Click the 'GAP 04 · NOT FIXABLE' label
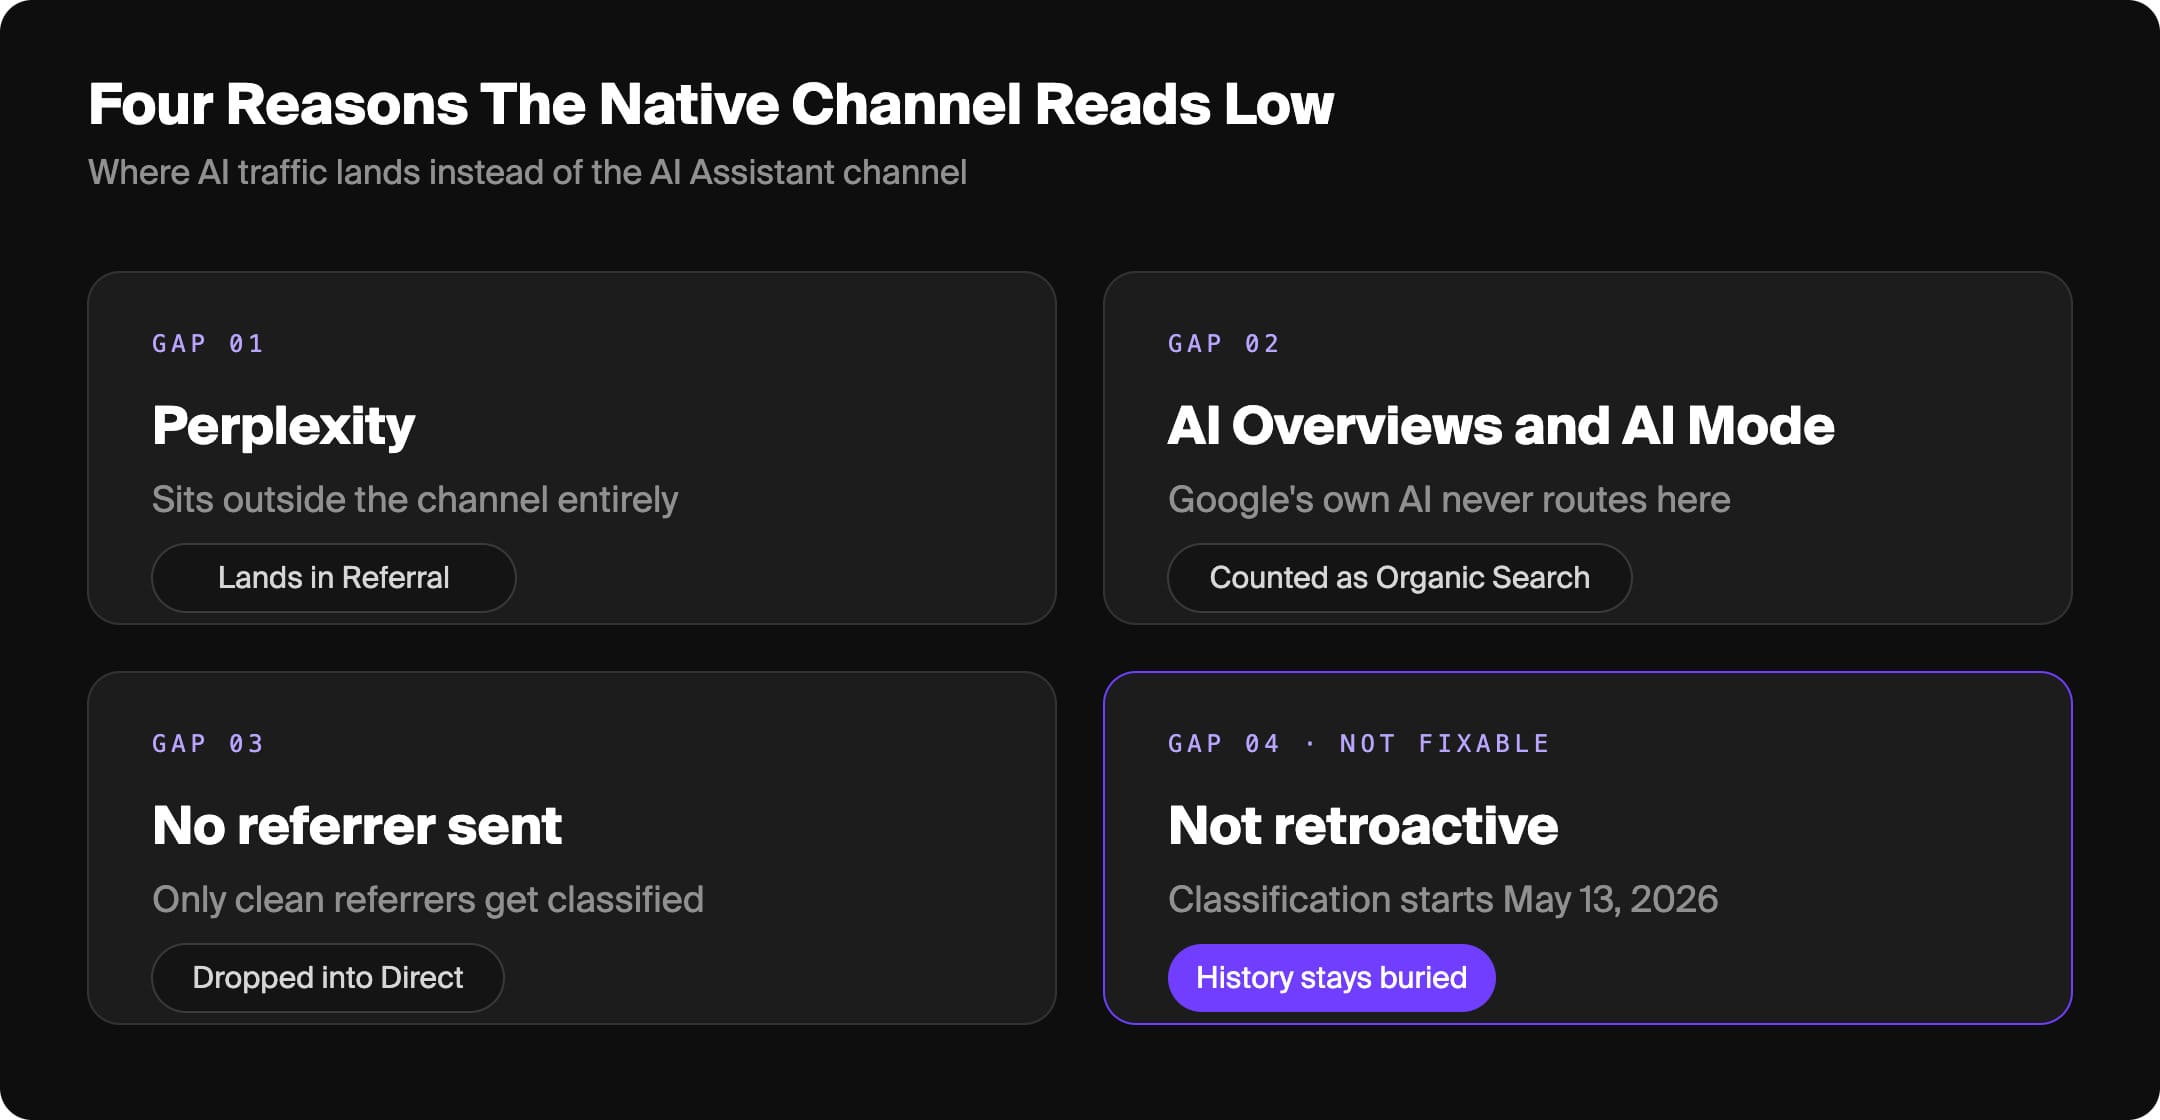Image resolution: width=2160 pixels, height=1120 pixels. (x=1359, y=744)
